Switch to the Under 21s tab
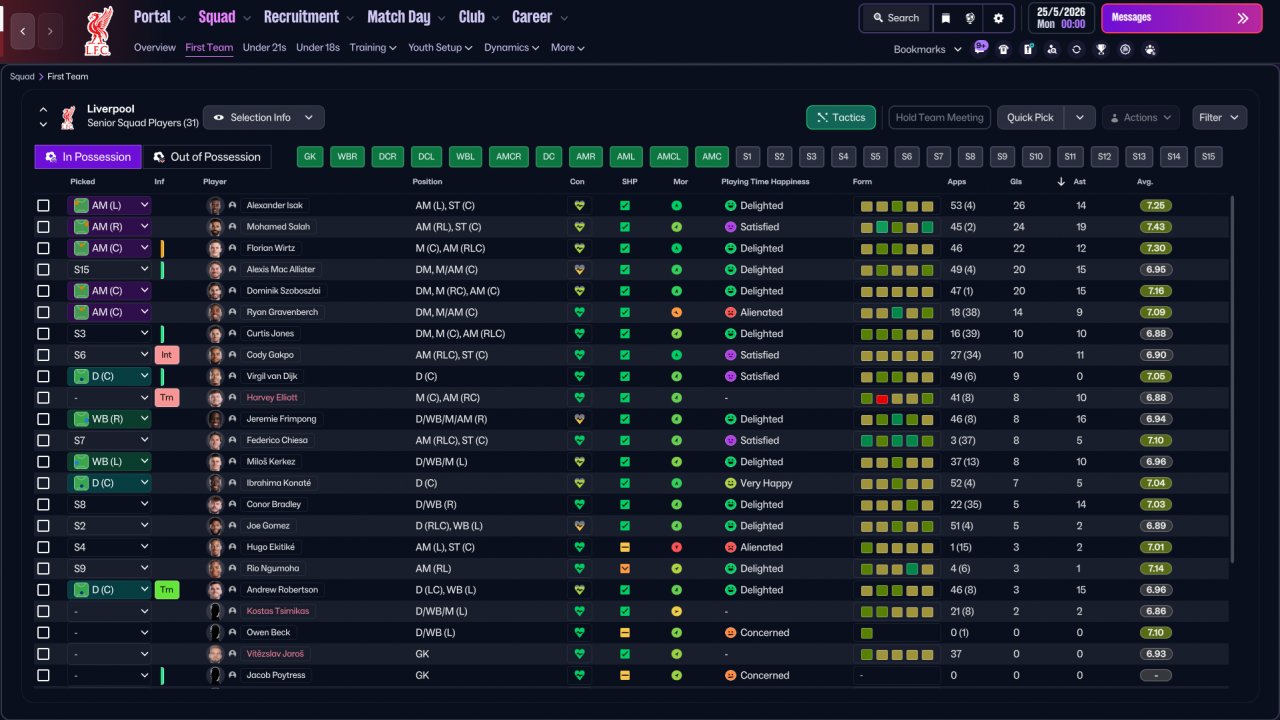This screenshot has height=720, width=1280. [x=264, y=47]
